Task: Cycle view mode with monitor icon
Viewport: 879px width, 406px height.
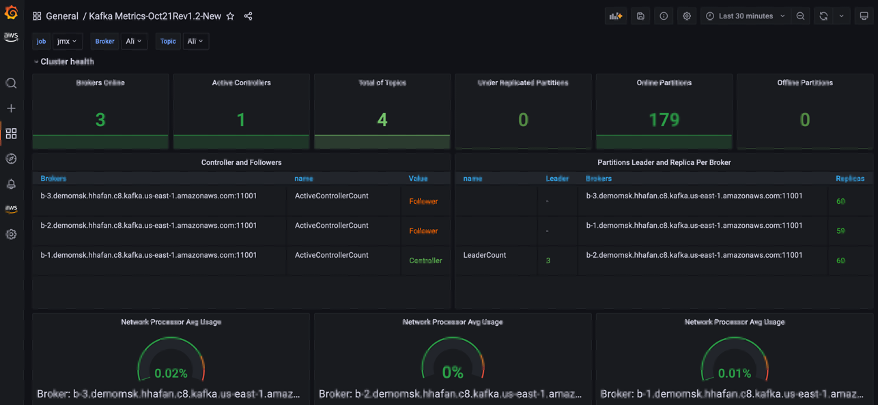Action: click(864, 16)
